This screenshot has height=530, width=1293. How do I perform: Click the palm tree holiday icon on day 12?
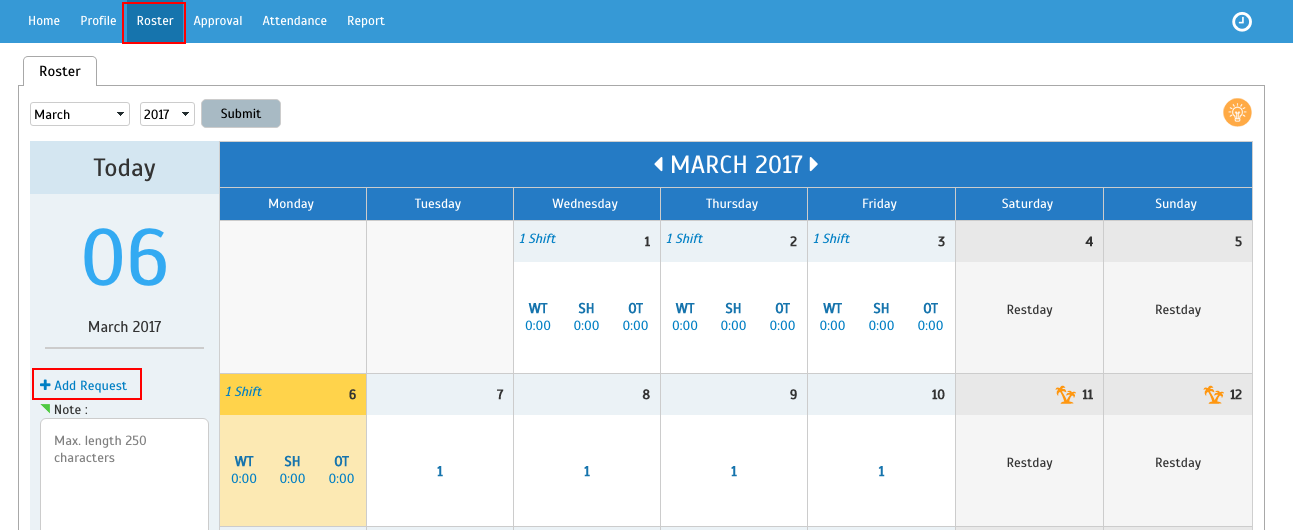click(1213, 394)
